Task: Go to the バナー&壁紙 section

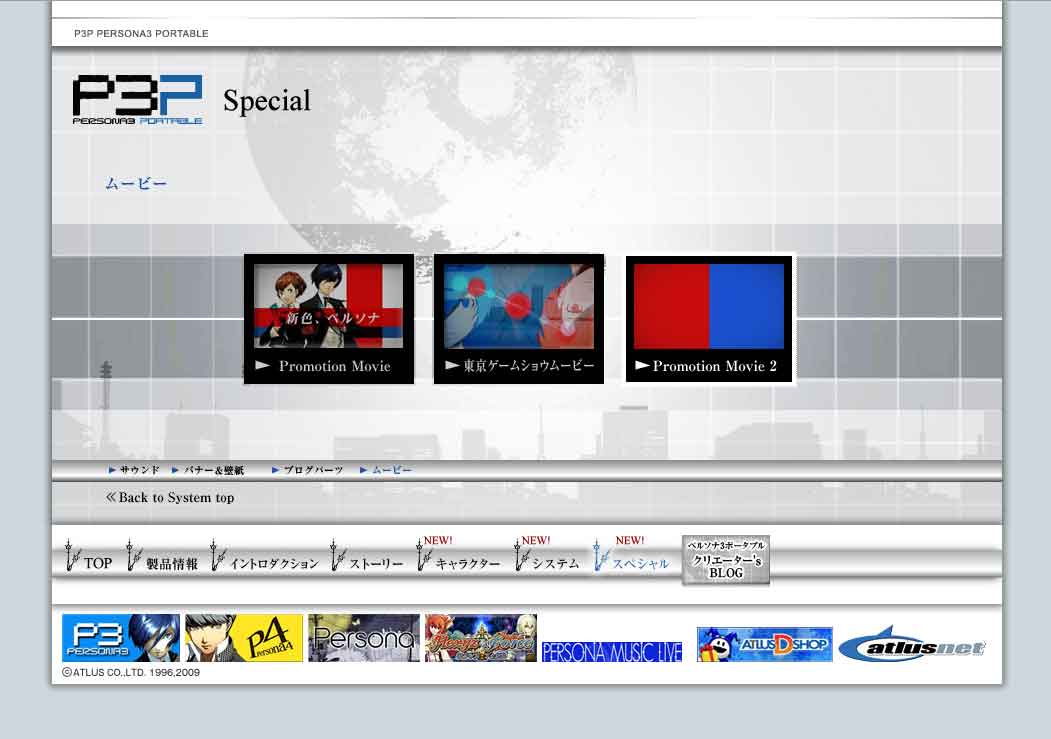Action: point(208,470)
